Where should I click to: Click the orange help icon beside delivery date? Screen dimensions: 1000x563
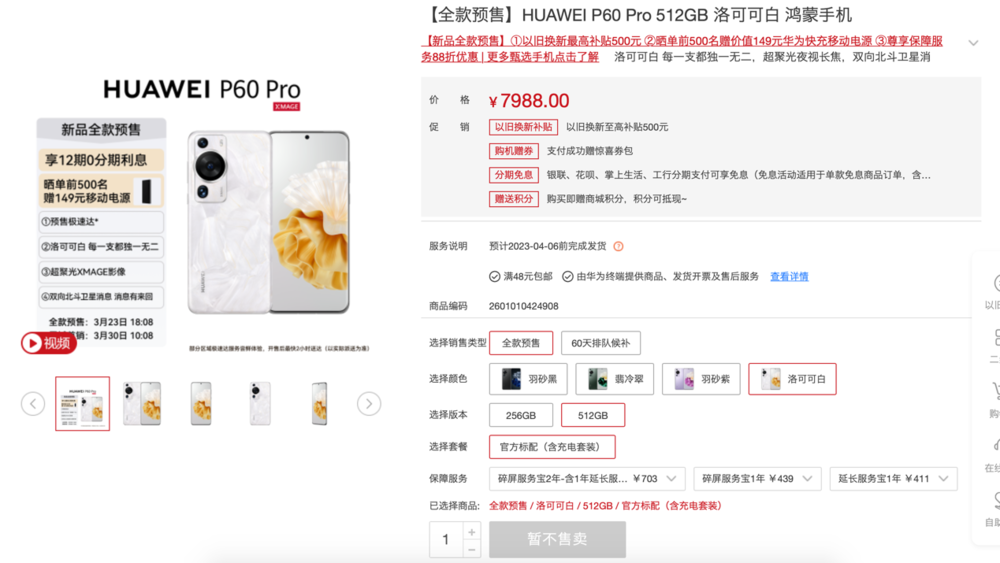tap(618, 246)
